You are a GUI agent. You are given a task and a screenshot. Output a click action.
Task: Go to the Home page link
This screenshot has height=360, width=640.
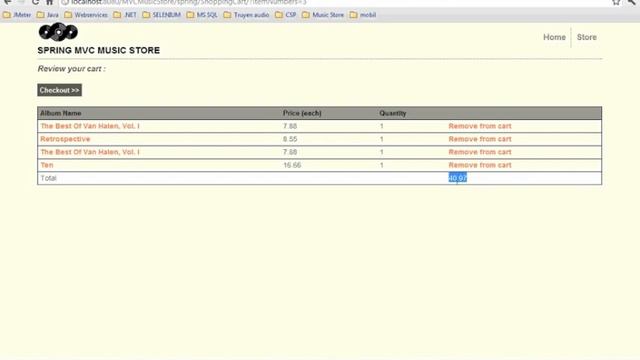click(x=554, y=37)
